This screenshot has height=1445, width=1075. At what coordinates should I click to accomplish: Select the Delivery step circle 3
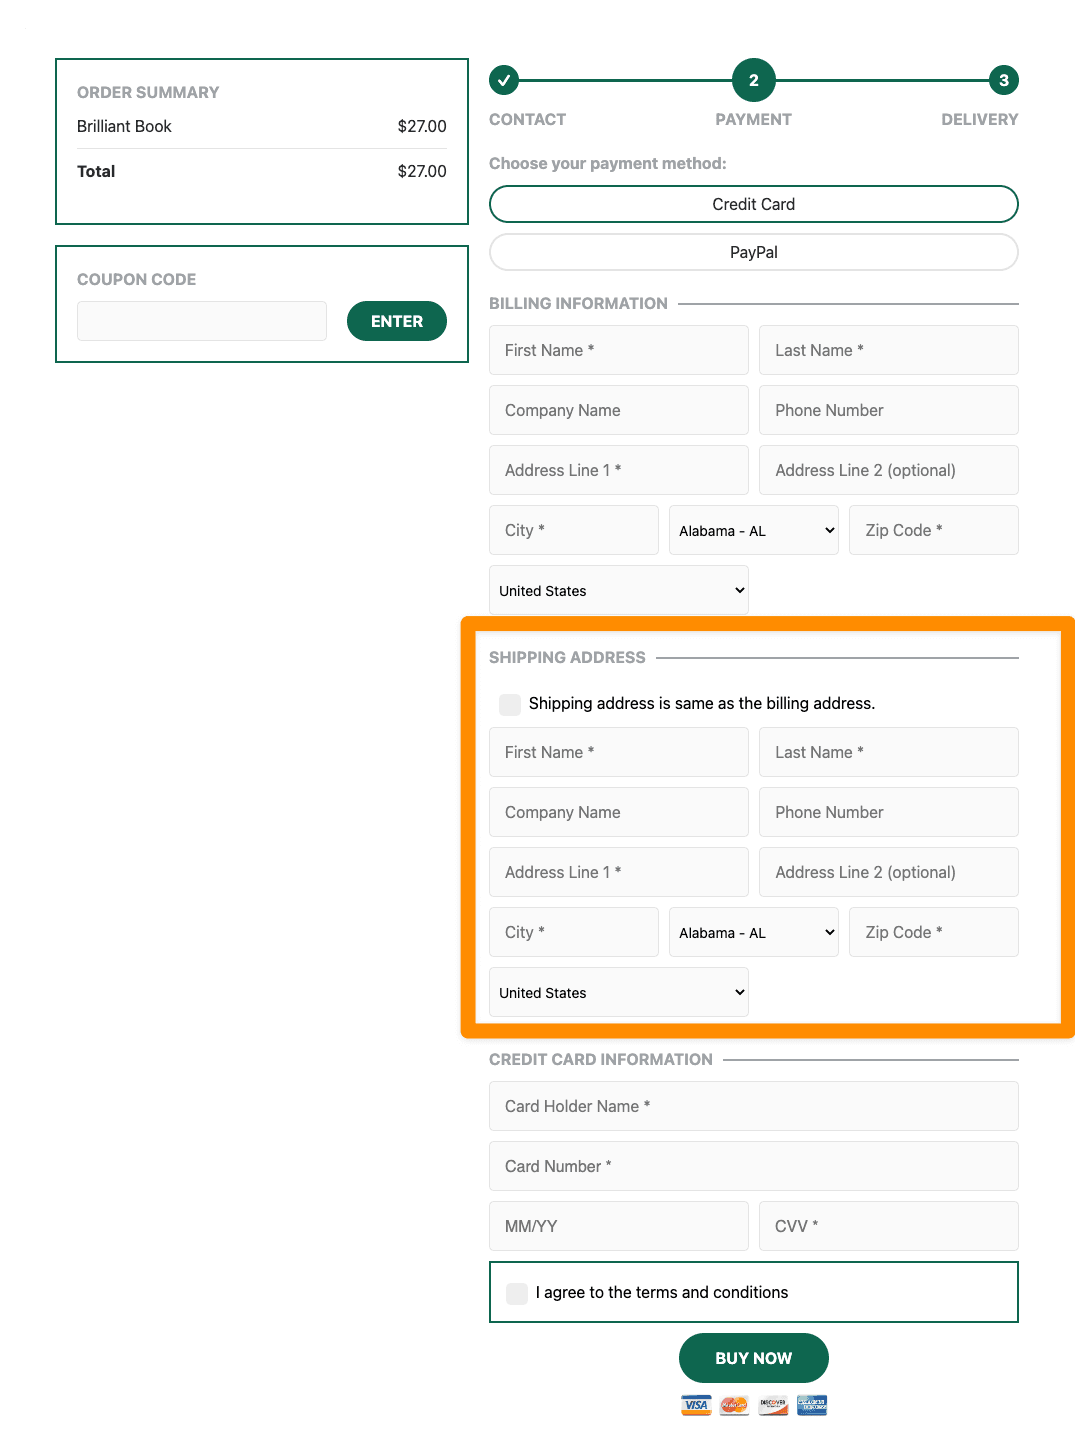coord(1003,80)
